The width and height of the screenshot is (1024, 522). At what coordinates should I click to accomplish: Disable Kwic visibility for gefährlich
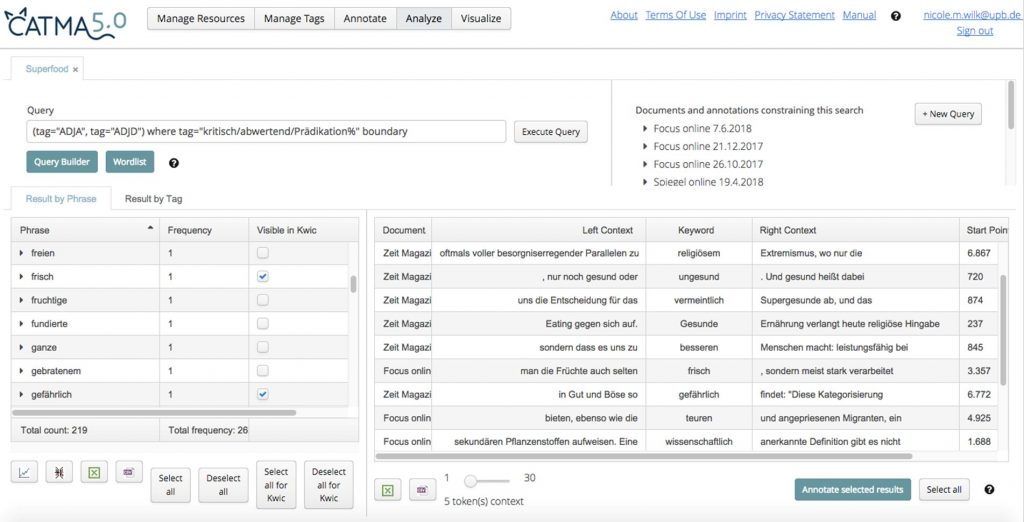click(x=263, y=394)
